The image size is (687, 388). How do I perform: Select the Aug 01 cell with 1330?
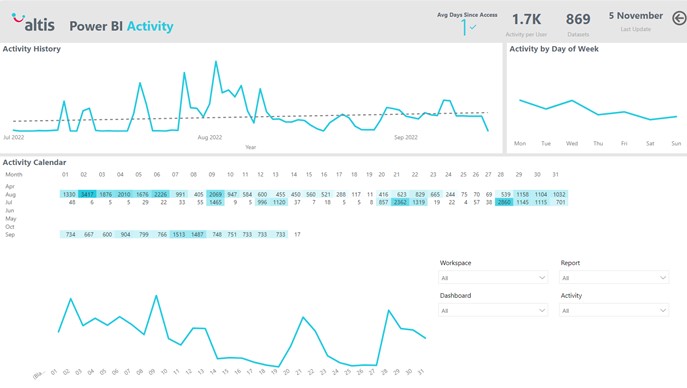tap(69, 194)
